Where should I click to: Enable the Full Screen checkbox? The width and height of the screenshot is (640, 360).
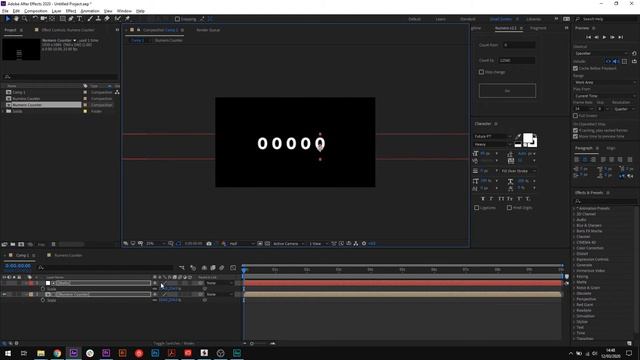576,116
